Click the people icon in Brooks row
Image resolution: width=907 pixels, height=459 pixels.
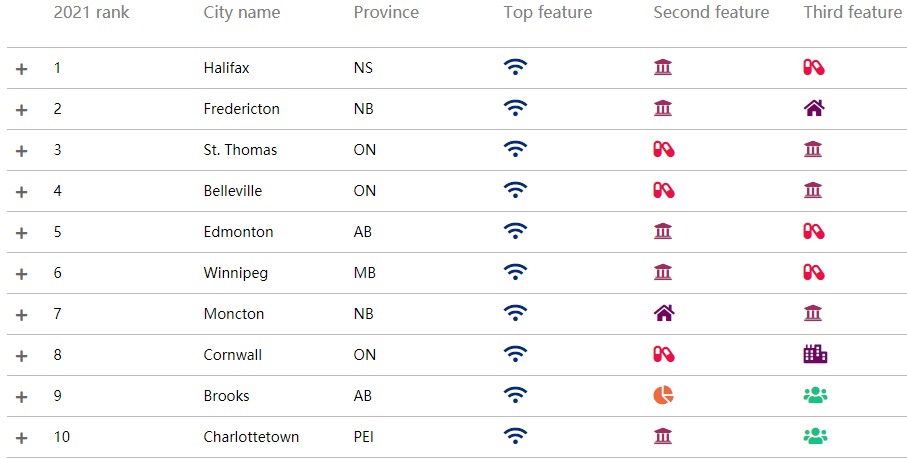(x=815, y=396)
